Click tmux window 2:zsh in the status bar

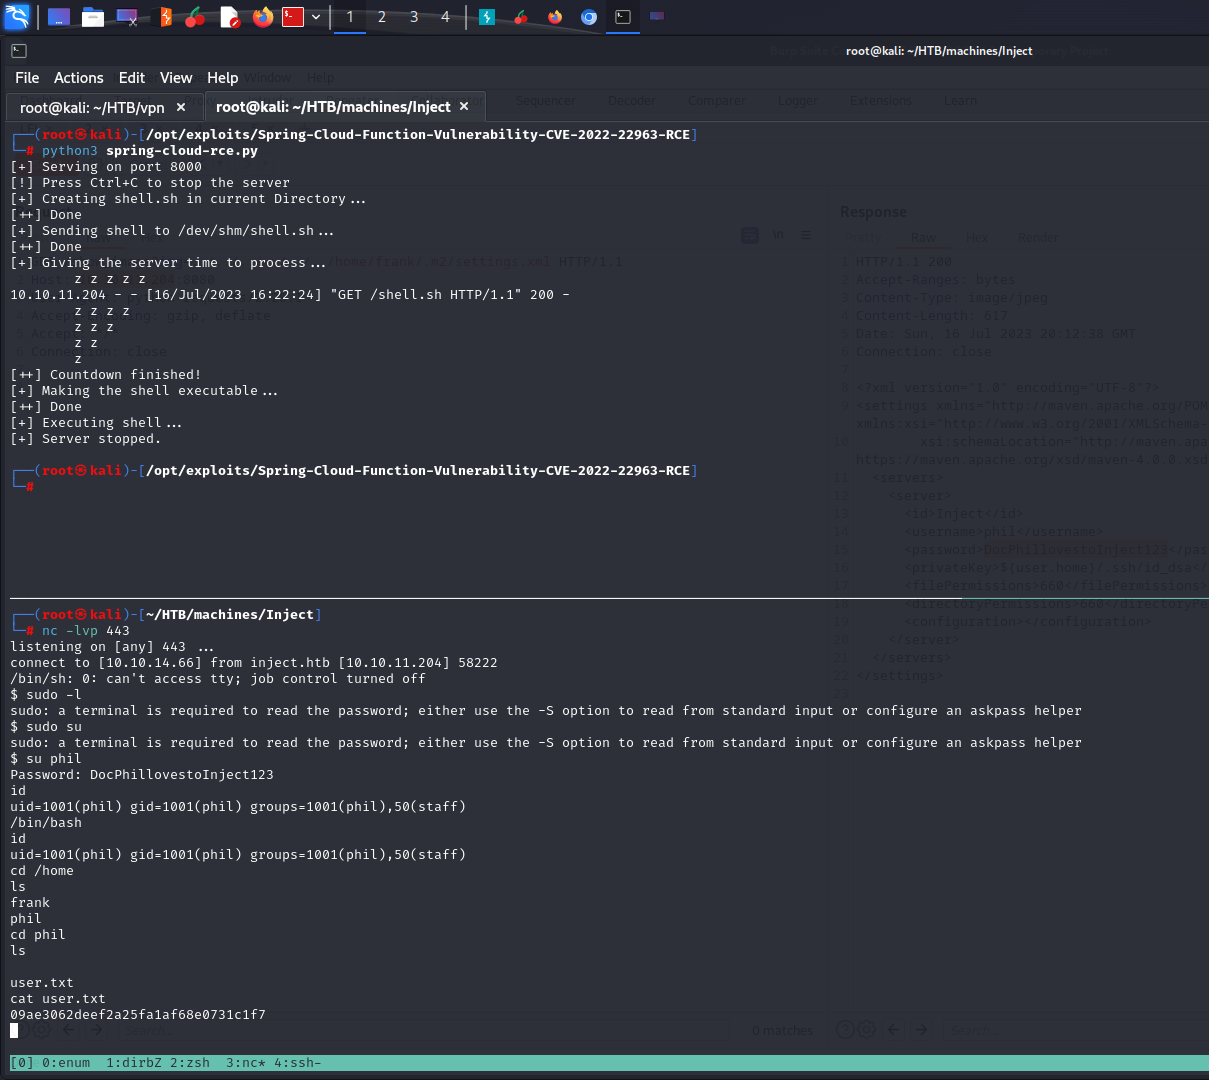[x=190, y=1063]
